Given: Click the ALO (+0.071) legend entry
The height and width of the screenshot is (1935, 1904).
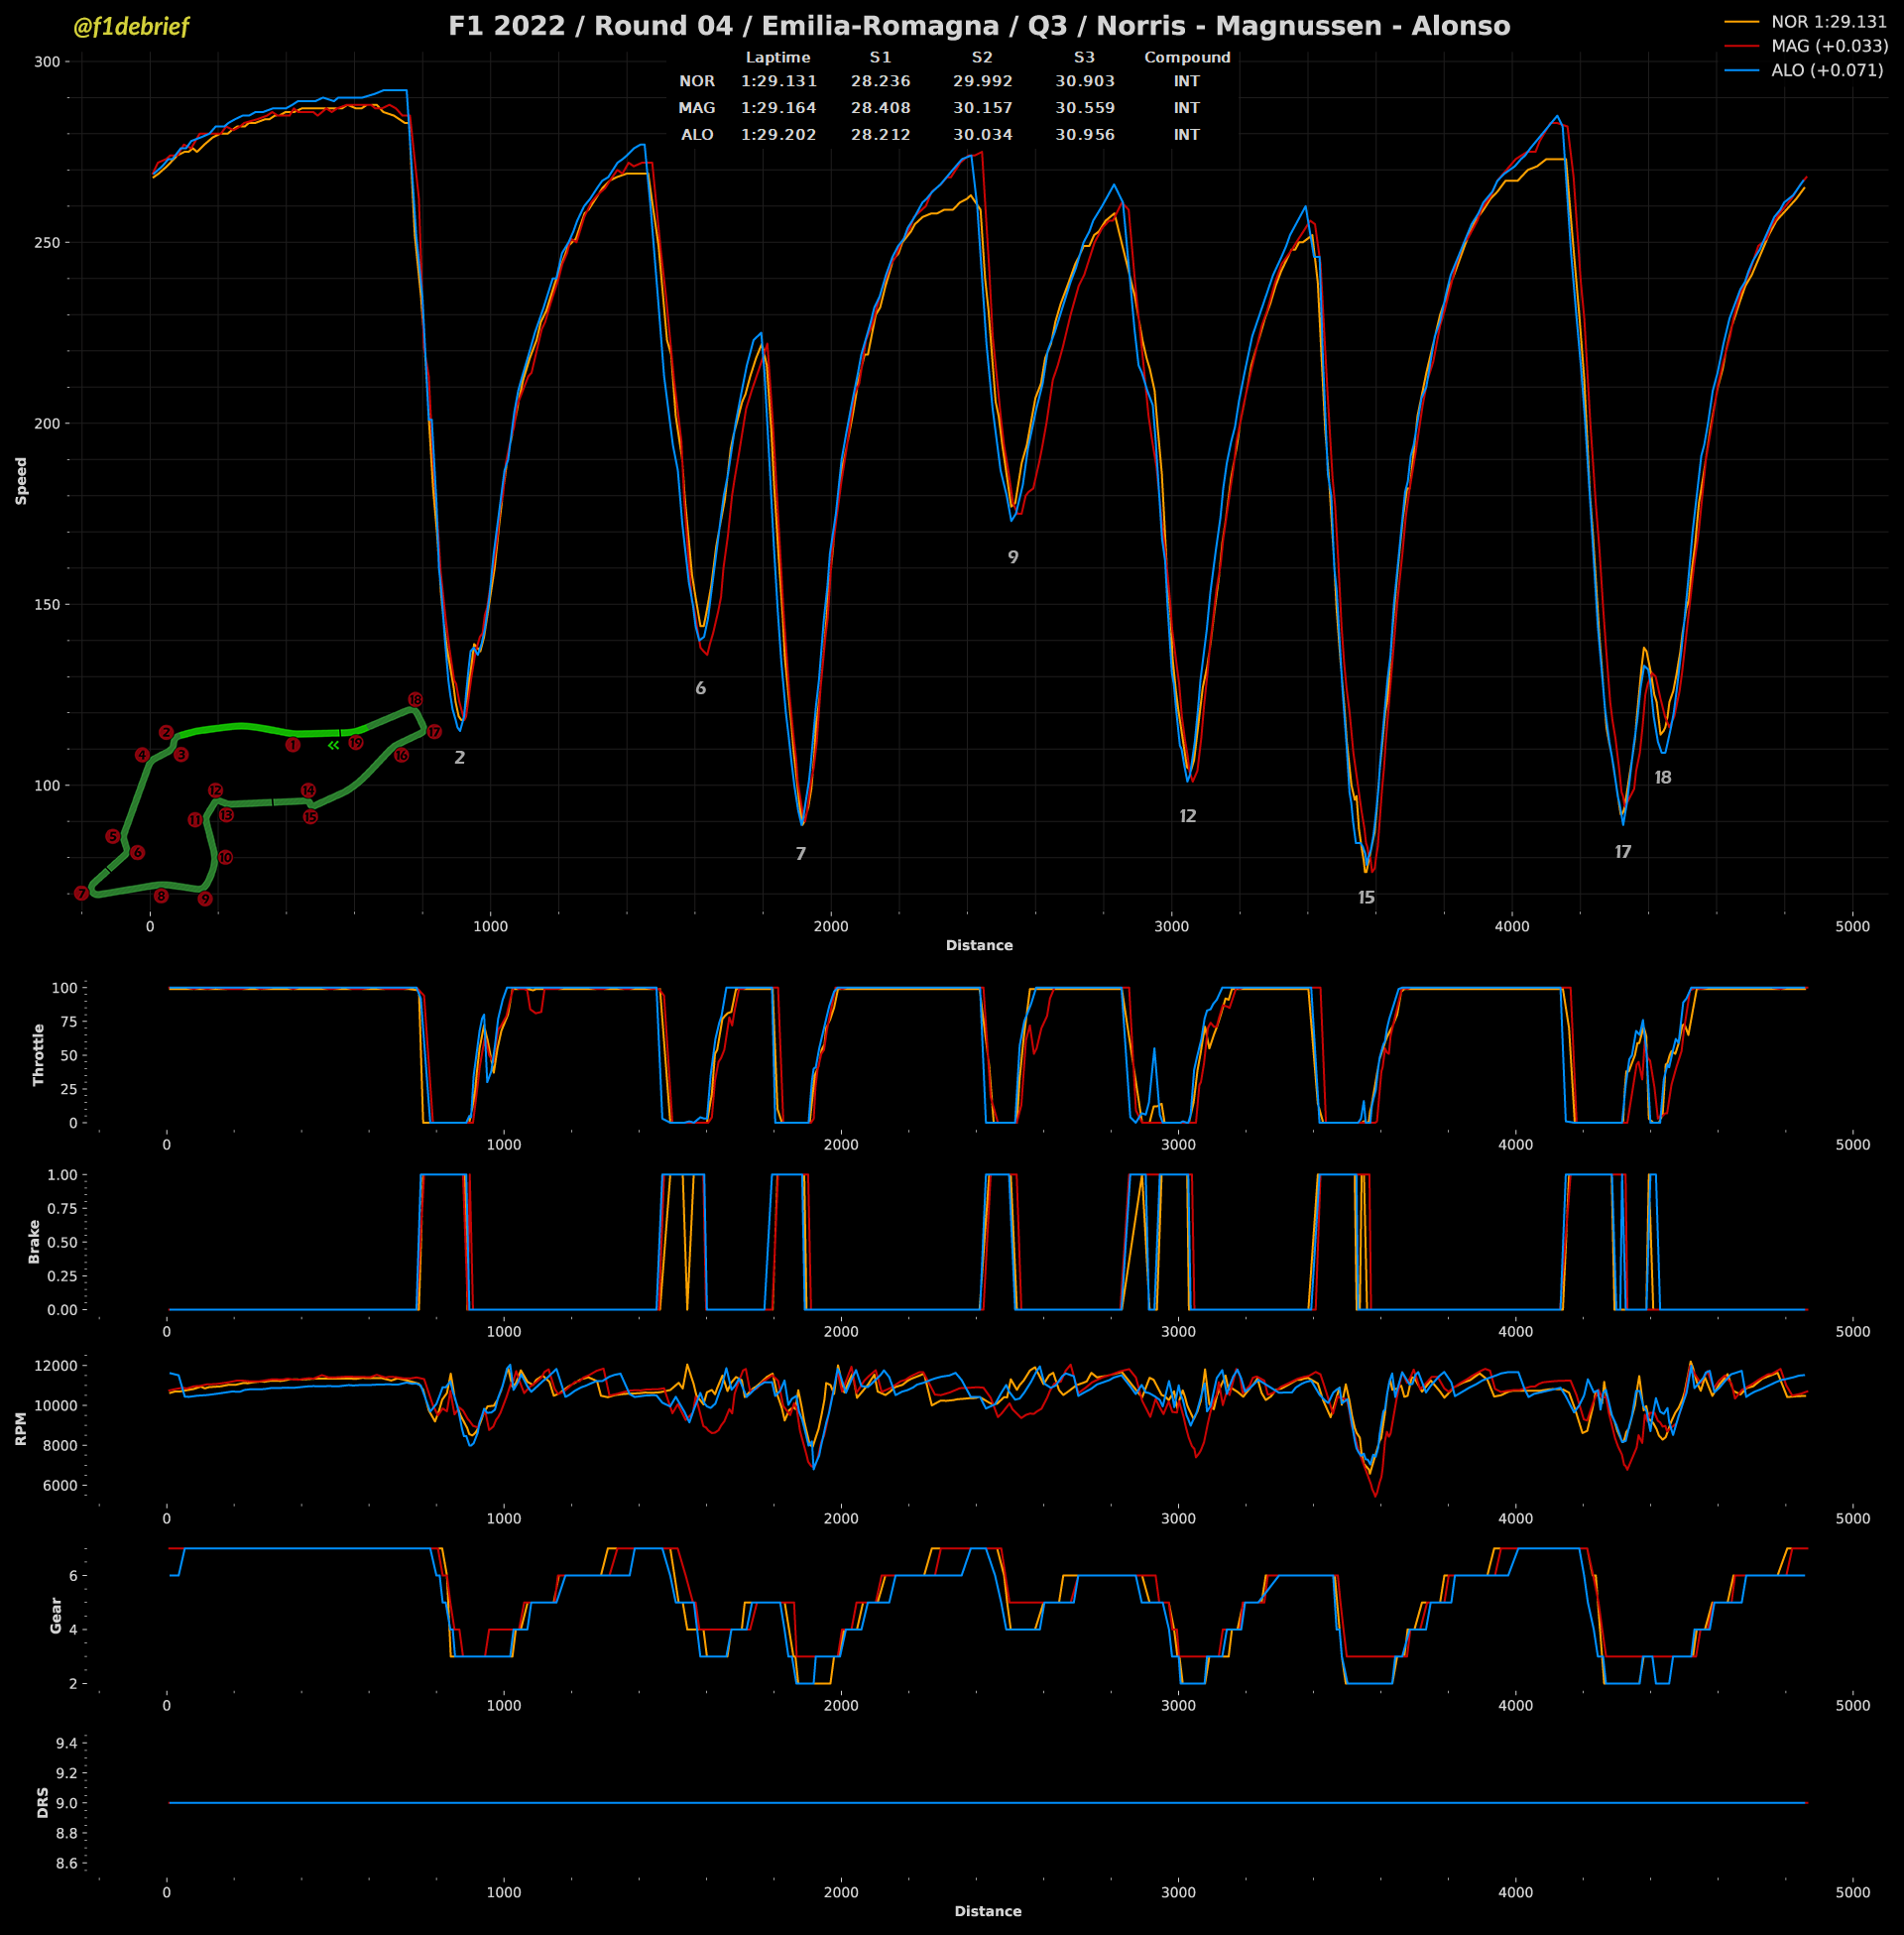Looking at the screenshot, I should tap(1826, 70).
